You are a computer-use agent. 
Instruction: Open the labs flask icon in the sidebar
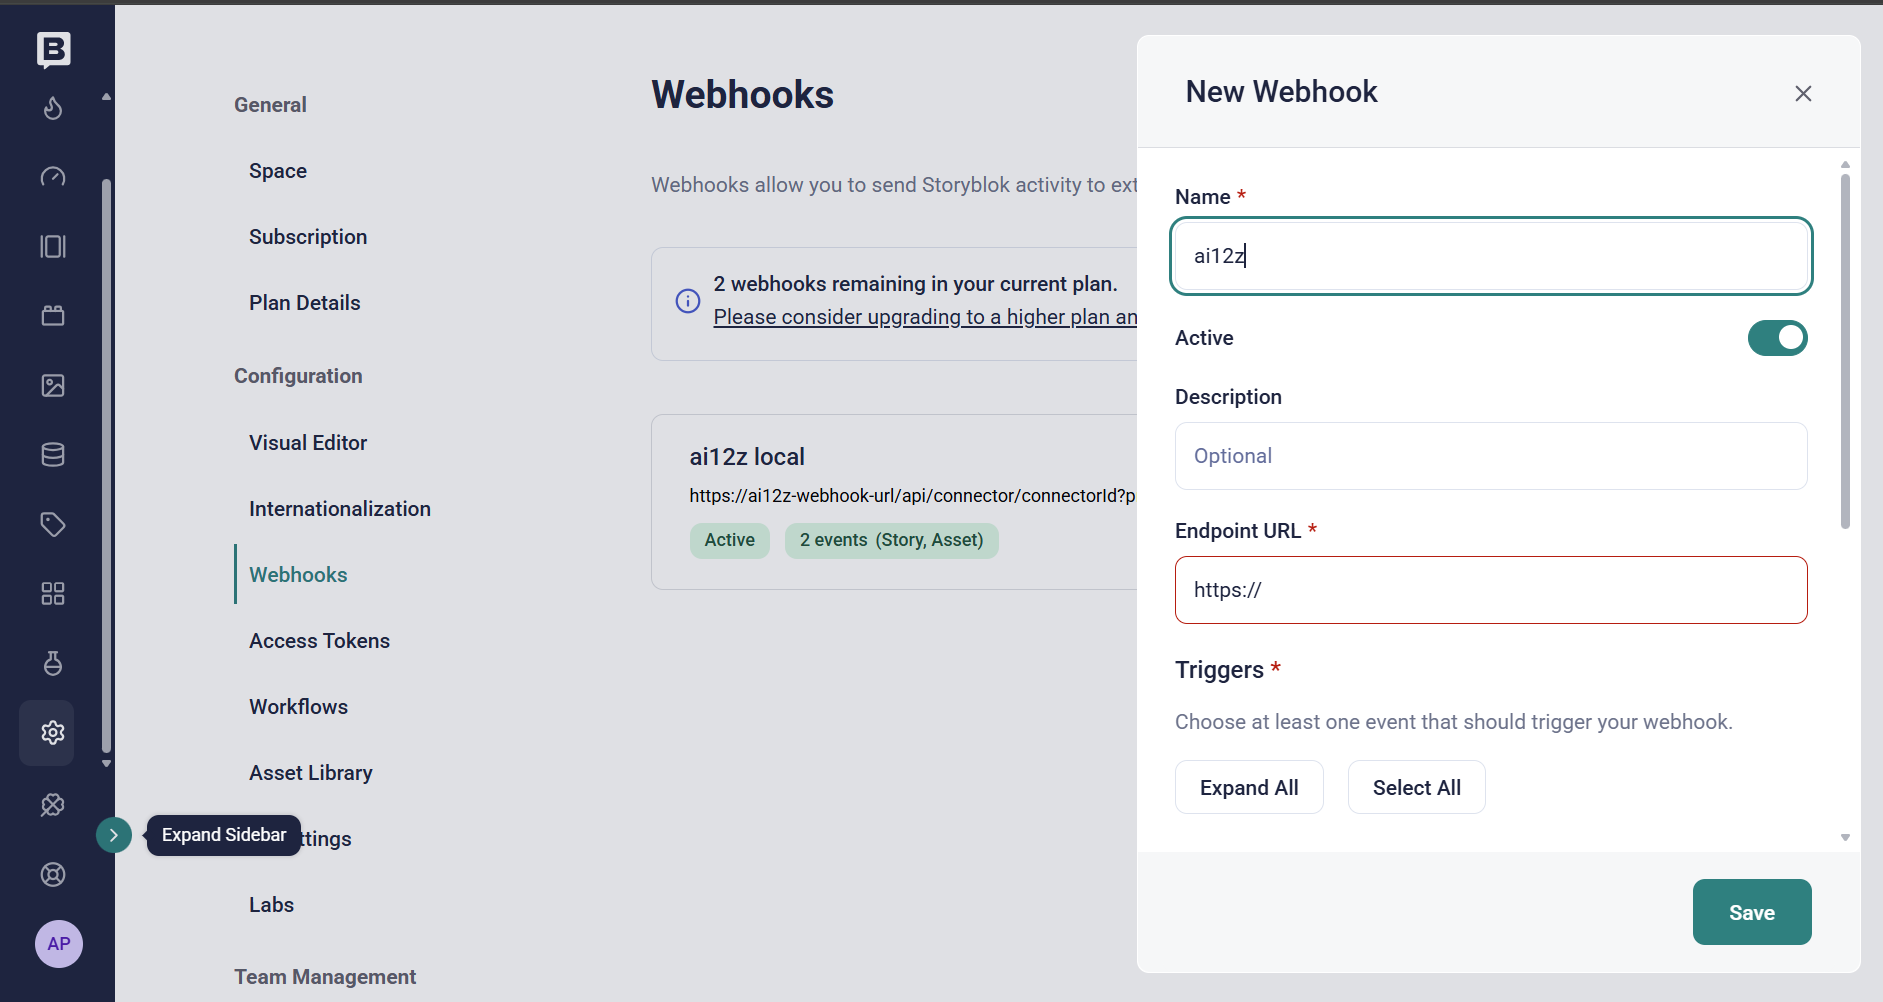(53, 663)
